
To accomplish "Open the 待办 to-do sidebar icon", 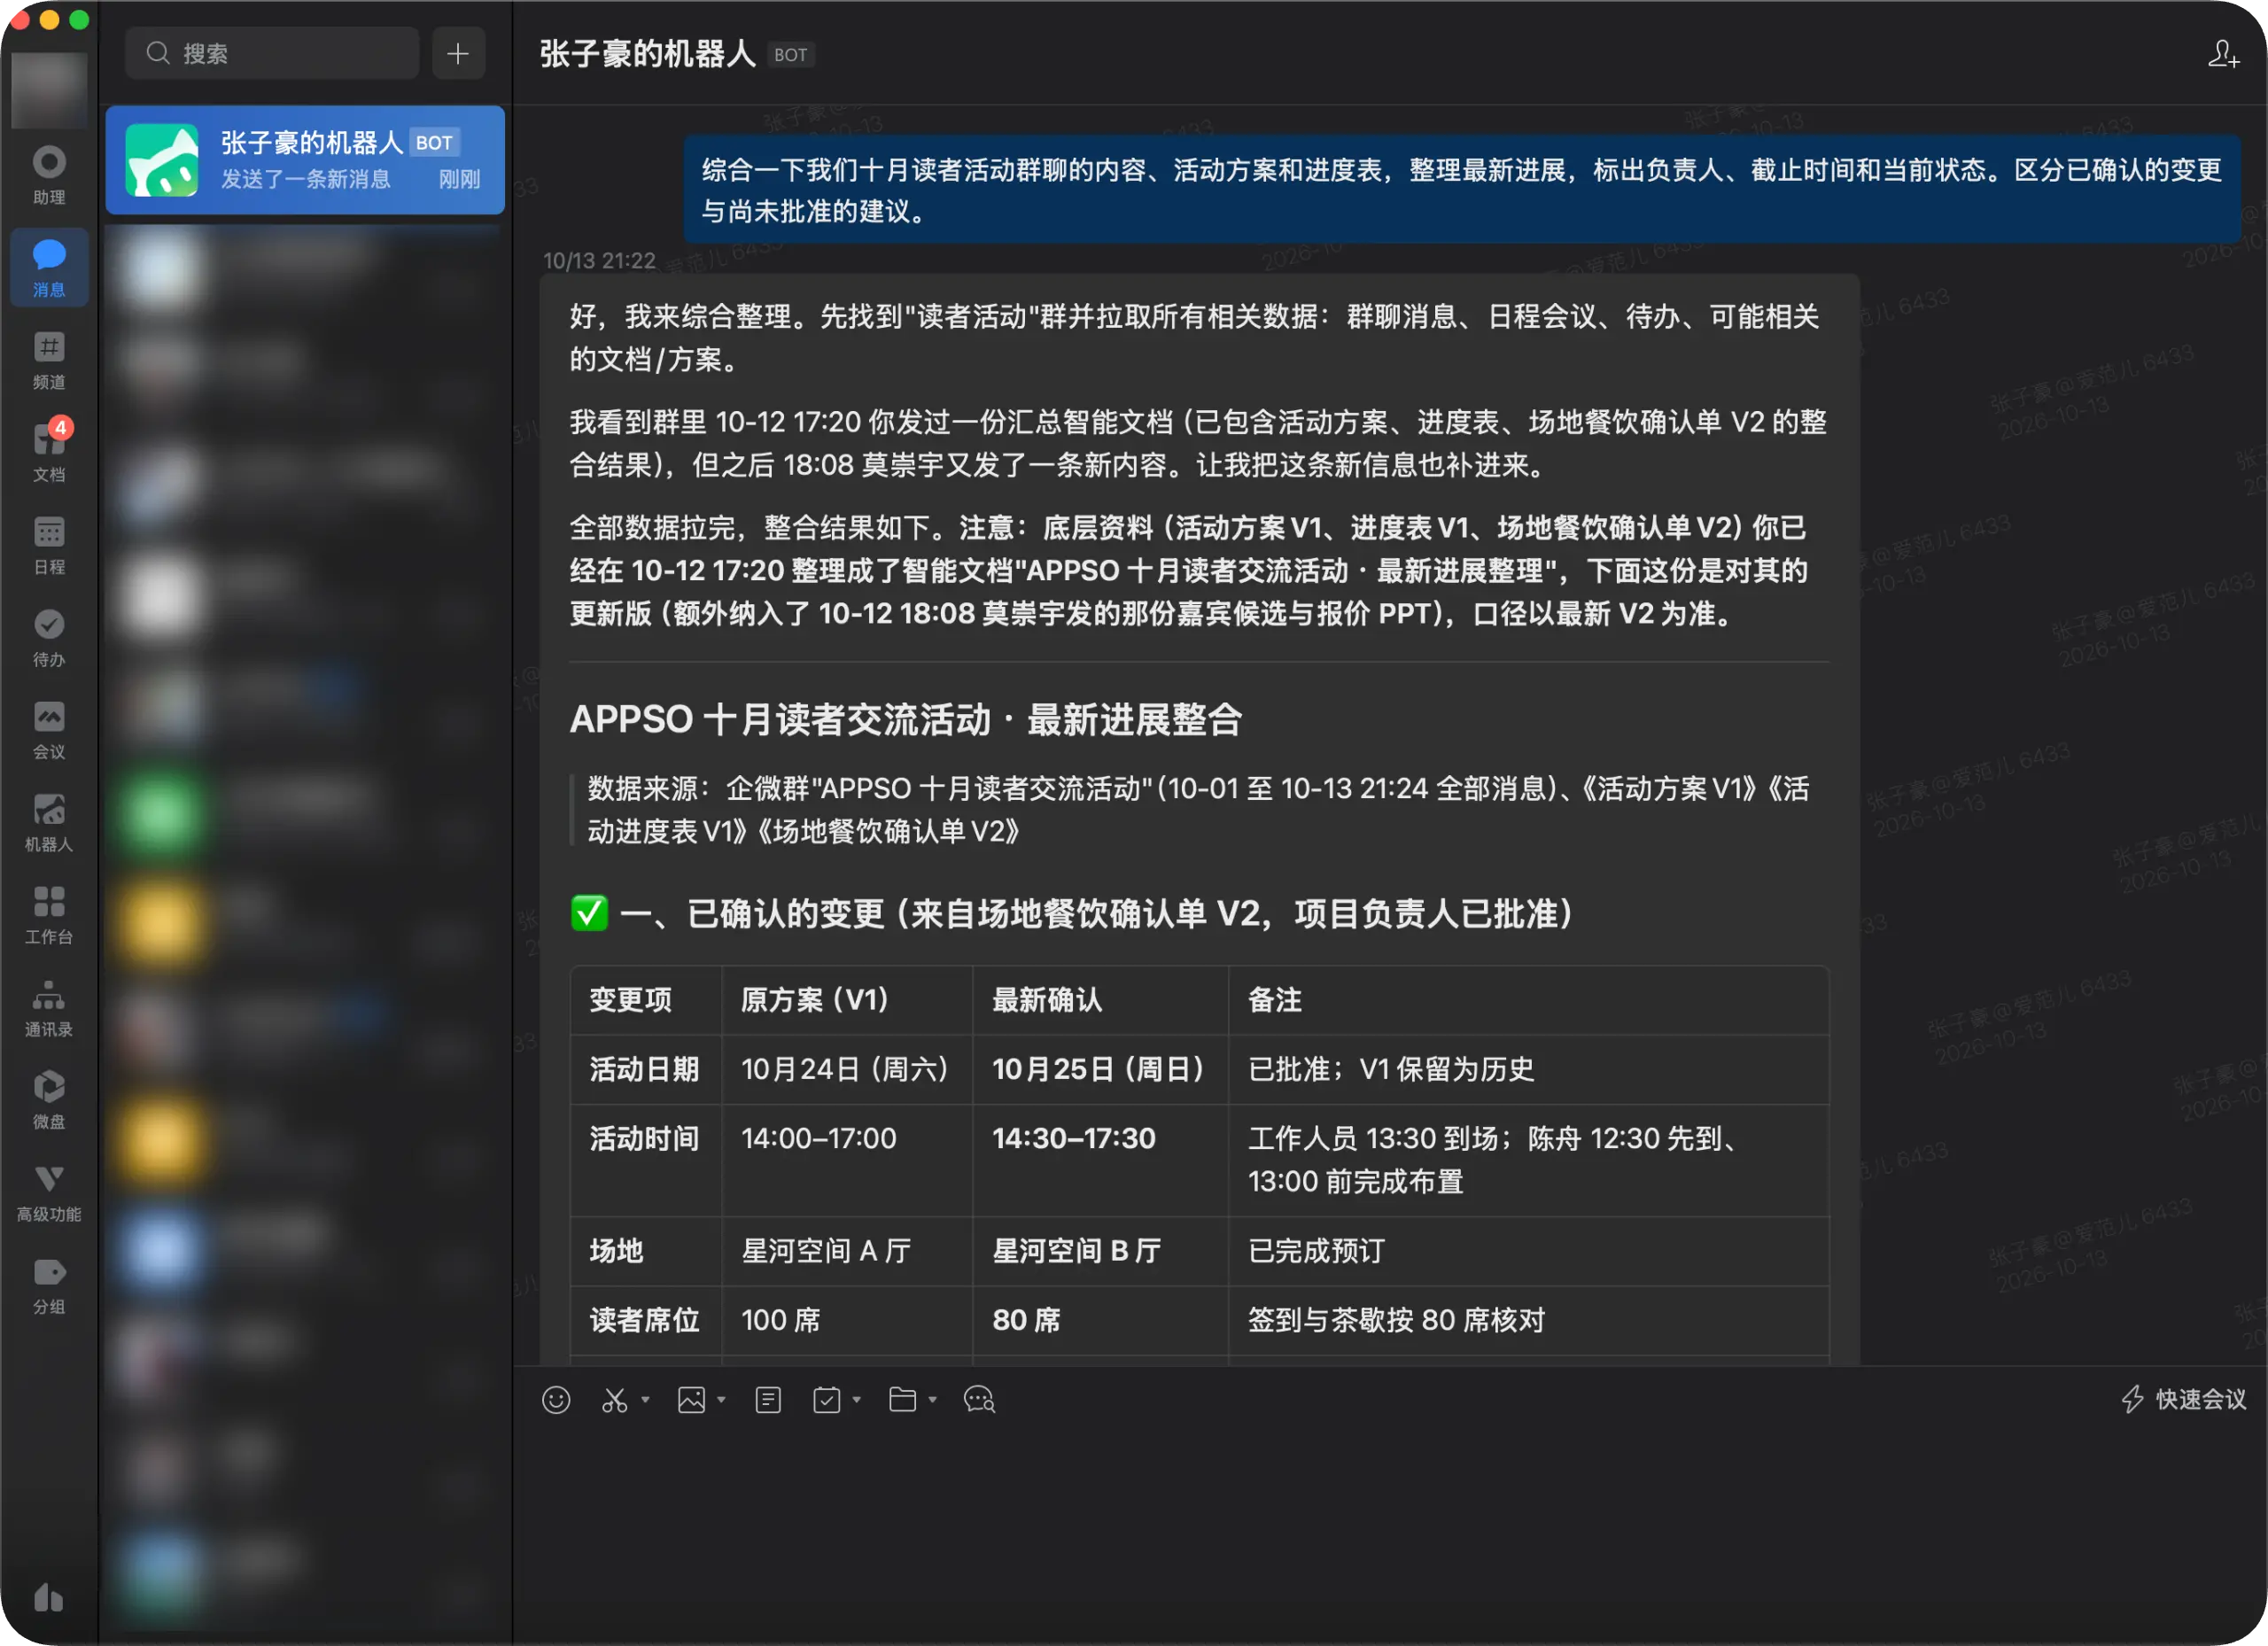I will pos(49,637).
